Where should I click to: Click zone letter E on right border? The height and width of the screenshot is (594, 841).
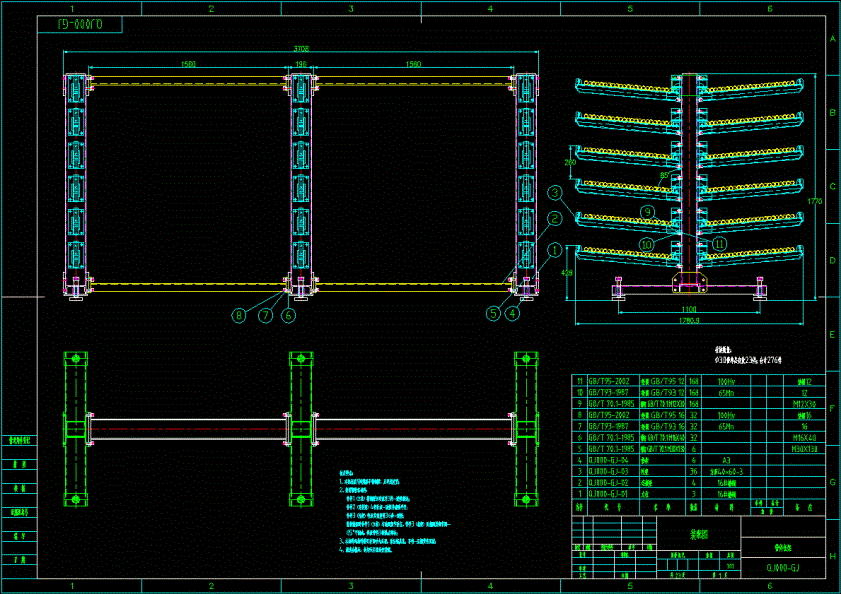tap(833, 335)
